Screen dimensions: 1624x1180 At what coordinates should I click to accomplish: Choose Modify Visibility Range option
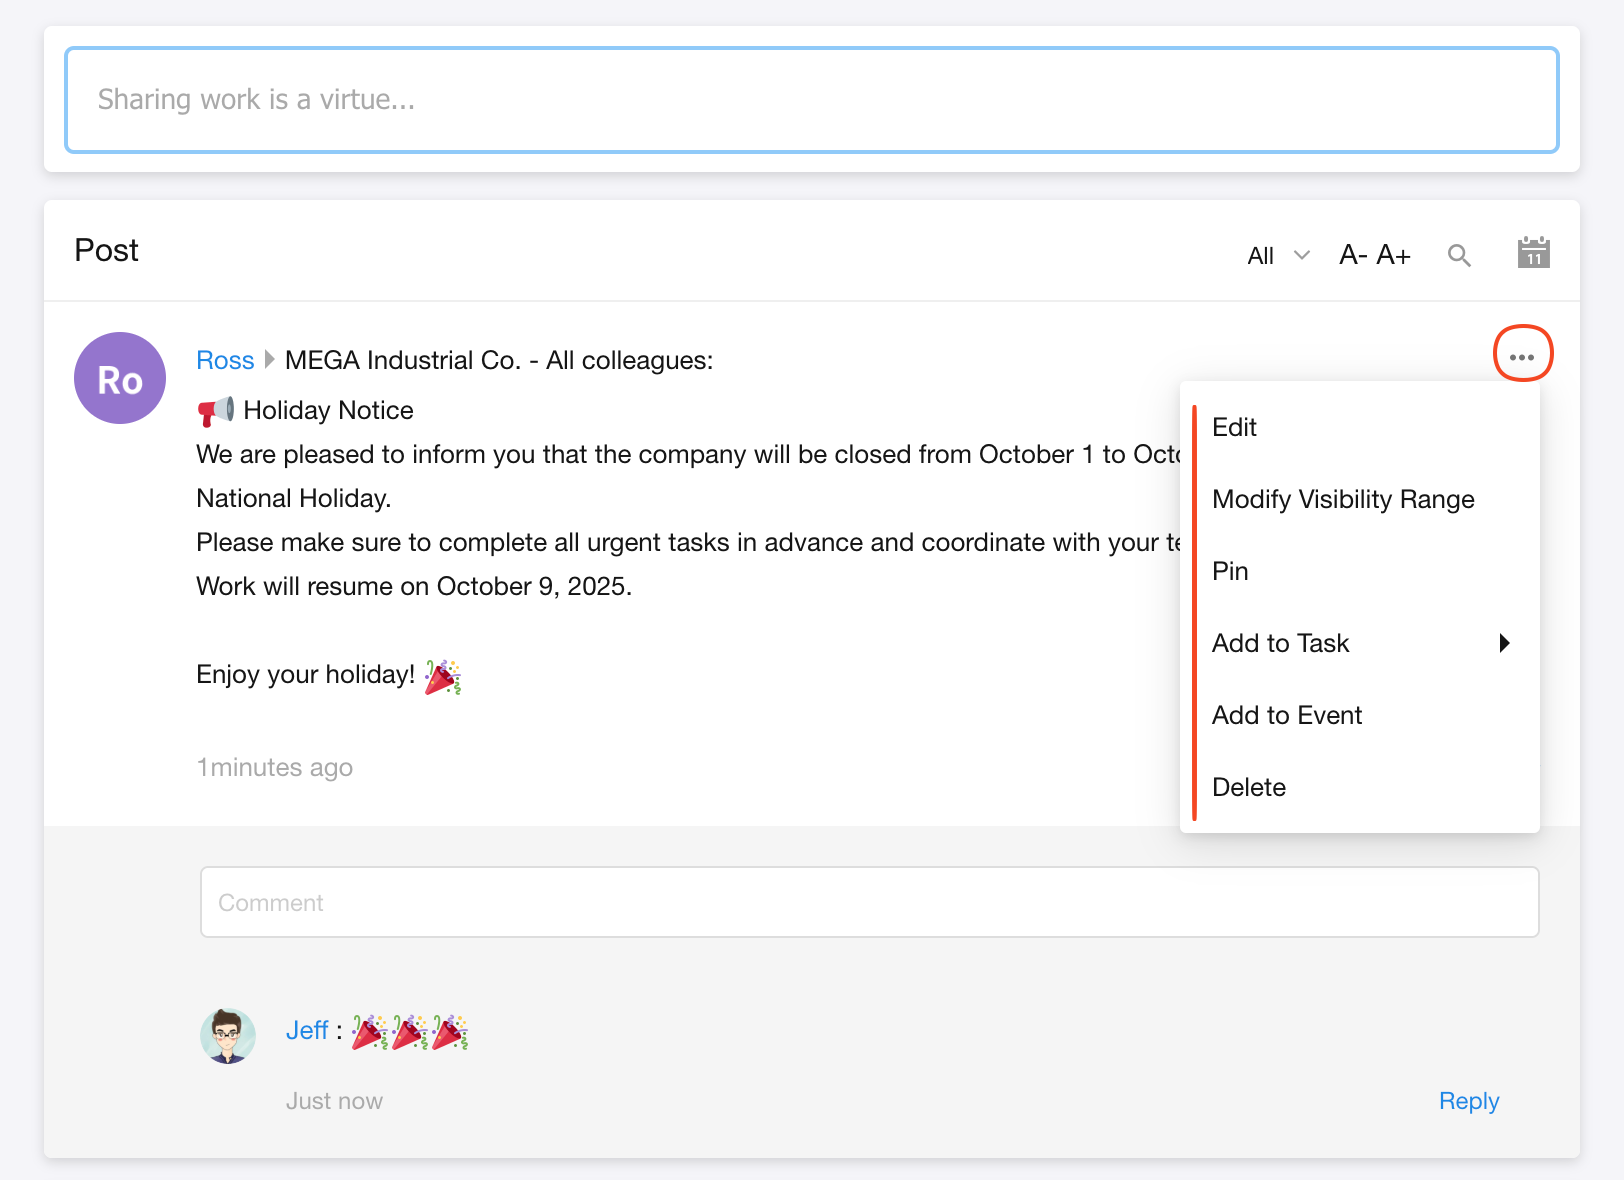click(1342, 499)
